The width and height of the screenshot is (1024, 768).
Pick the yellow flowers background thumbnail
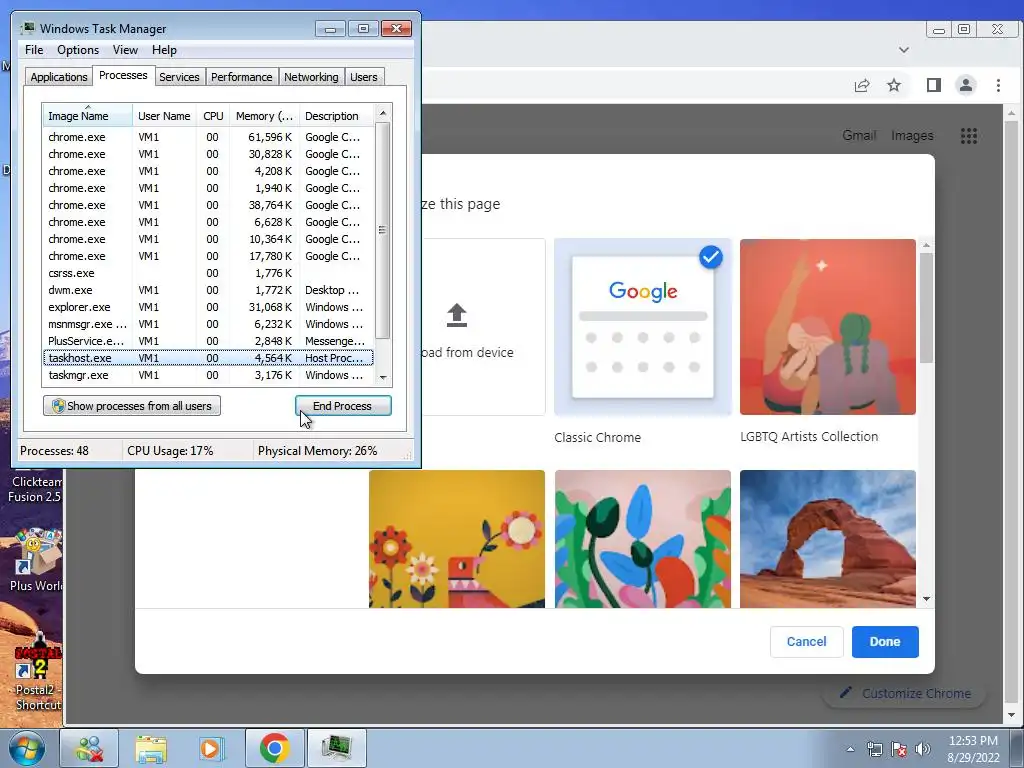(456, 539)
